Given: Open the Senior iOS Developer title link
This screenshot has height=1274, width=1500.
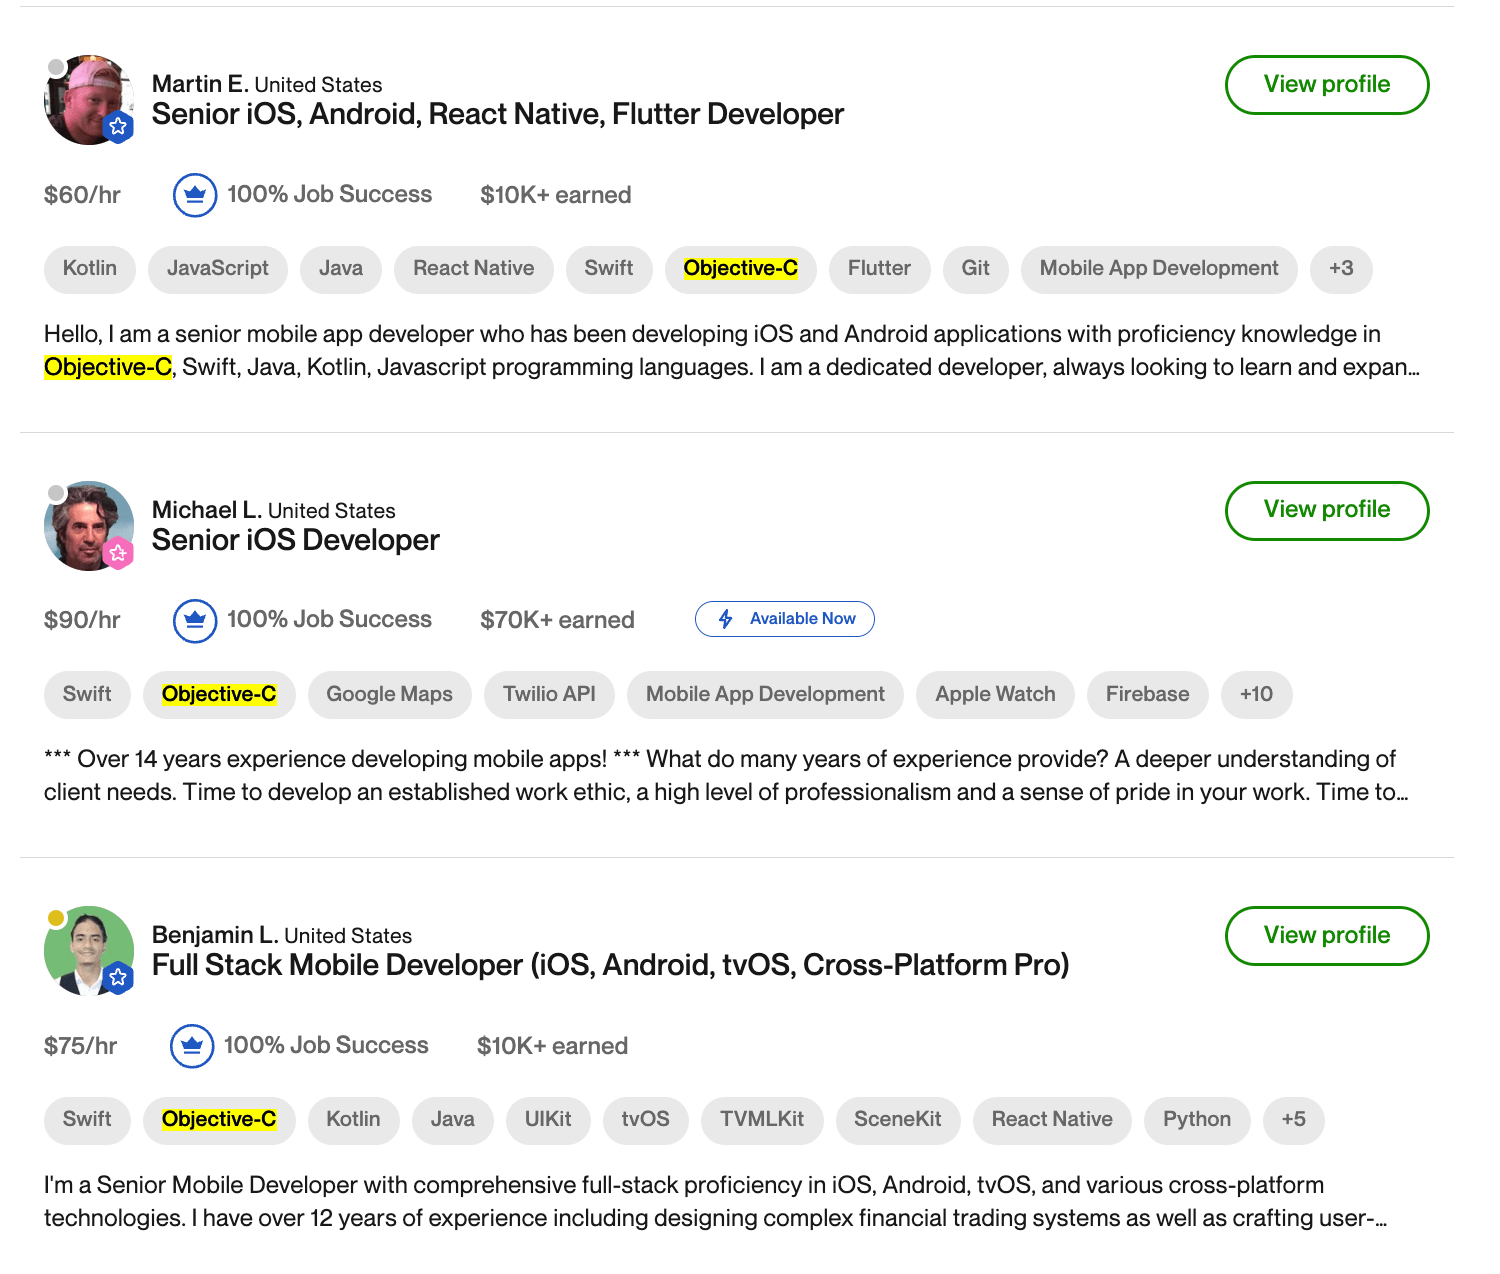Looking at the screenshot, I should [x=295, y=541].
